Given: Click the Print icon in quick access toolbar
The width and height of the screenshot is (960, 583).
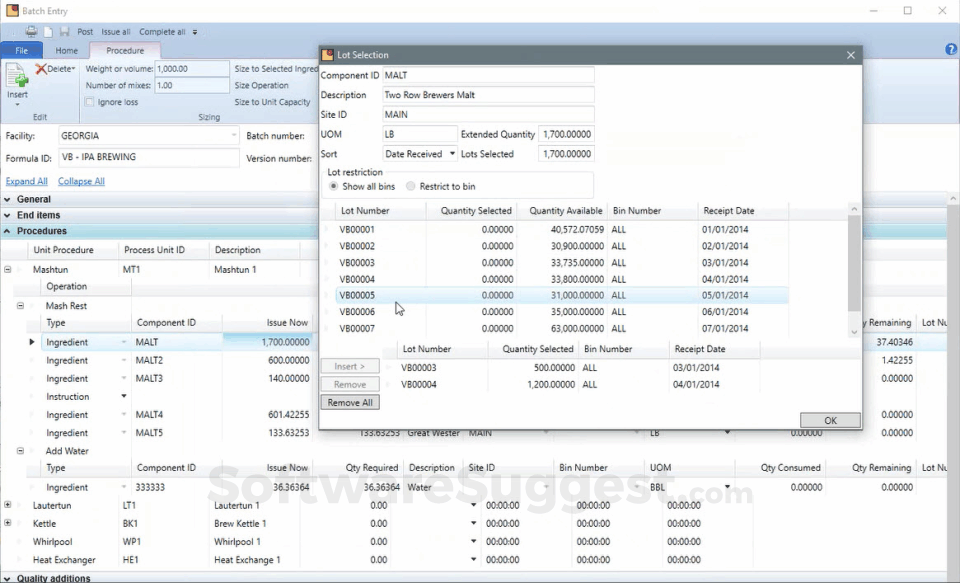Looking at the screenshot, I should click(31, 32).
